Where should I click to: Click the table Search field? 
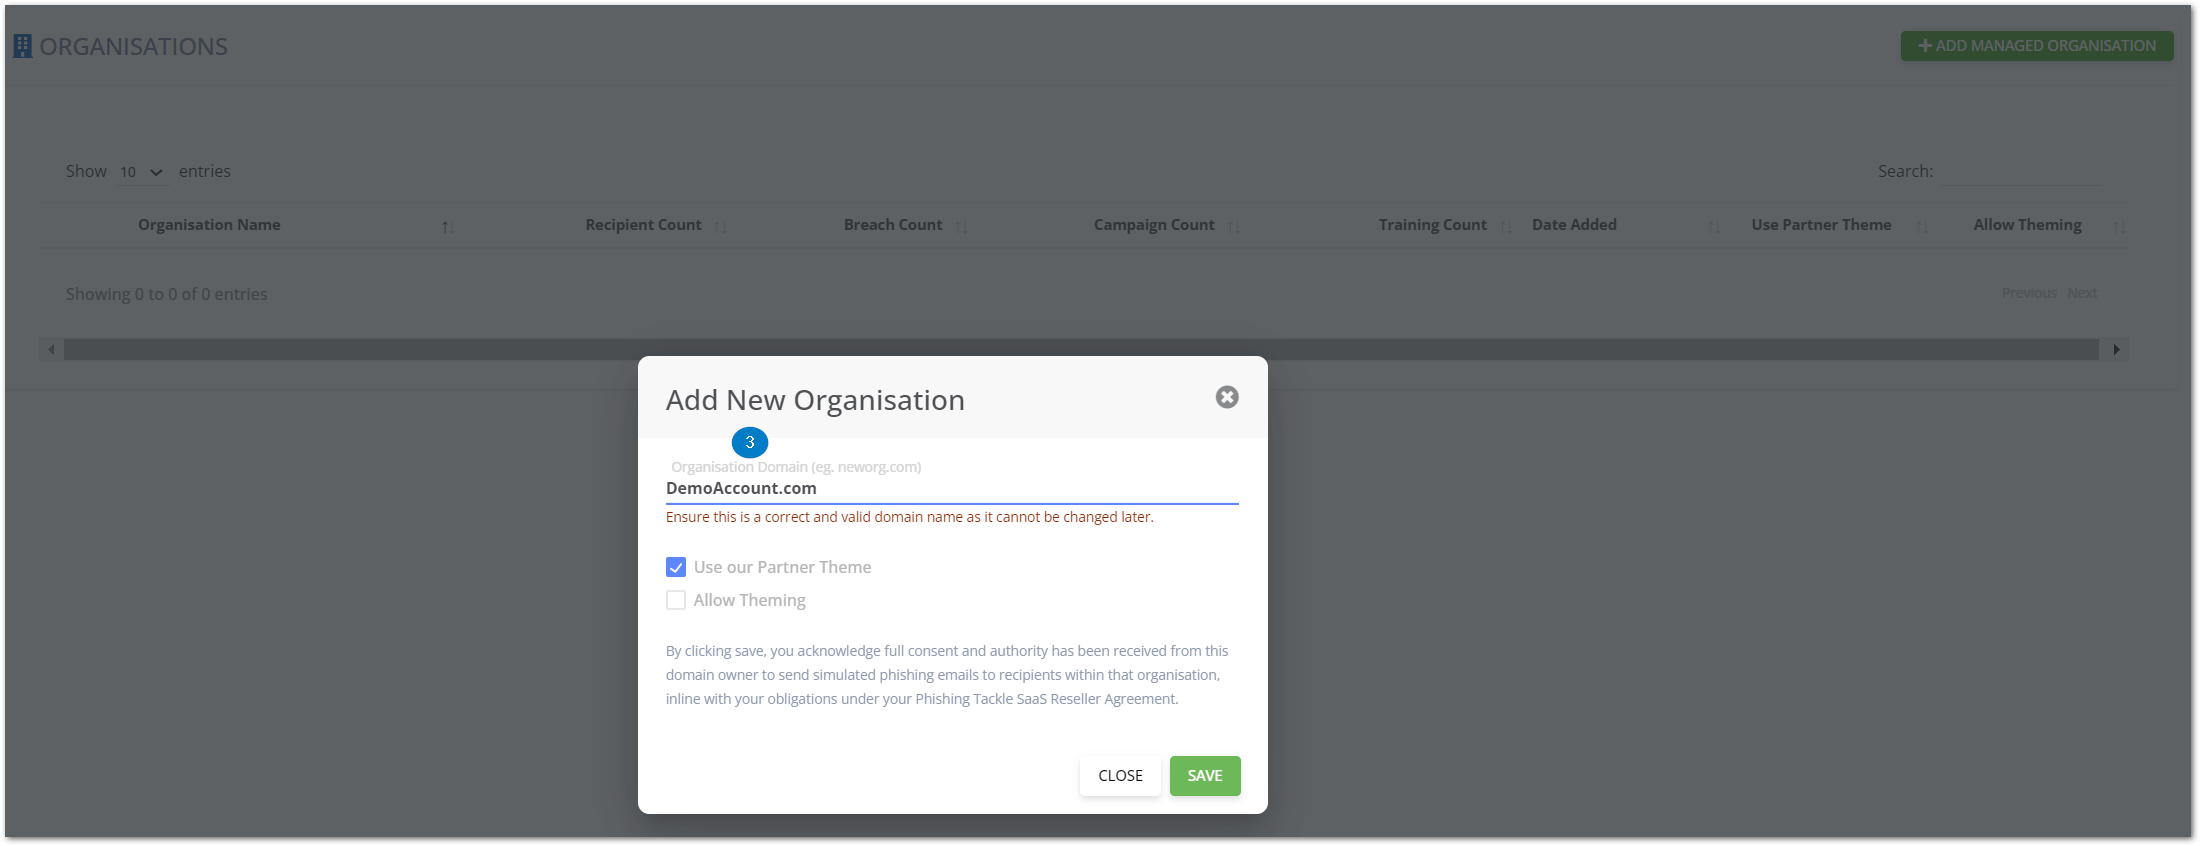(x=2022, y=172)
